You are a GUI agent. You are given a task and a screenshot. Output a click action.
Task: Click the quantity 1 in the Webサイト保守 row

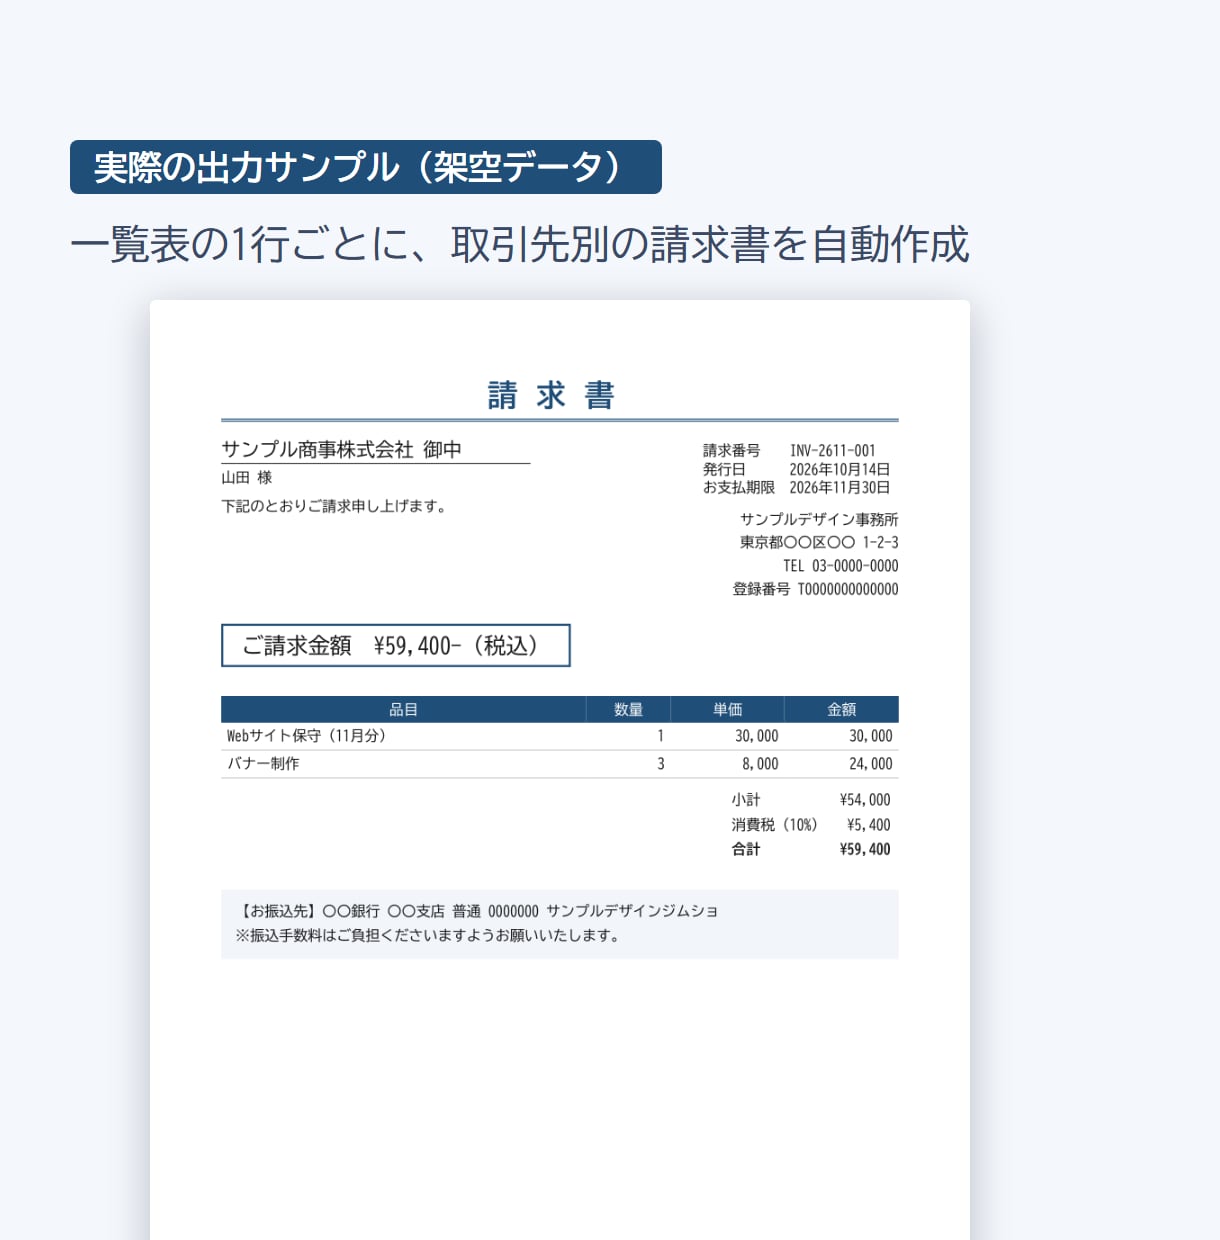tap(660, 736)
